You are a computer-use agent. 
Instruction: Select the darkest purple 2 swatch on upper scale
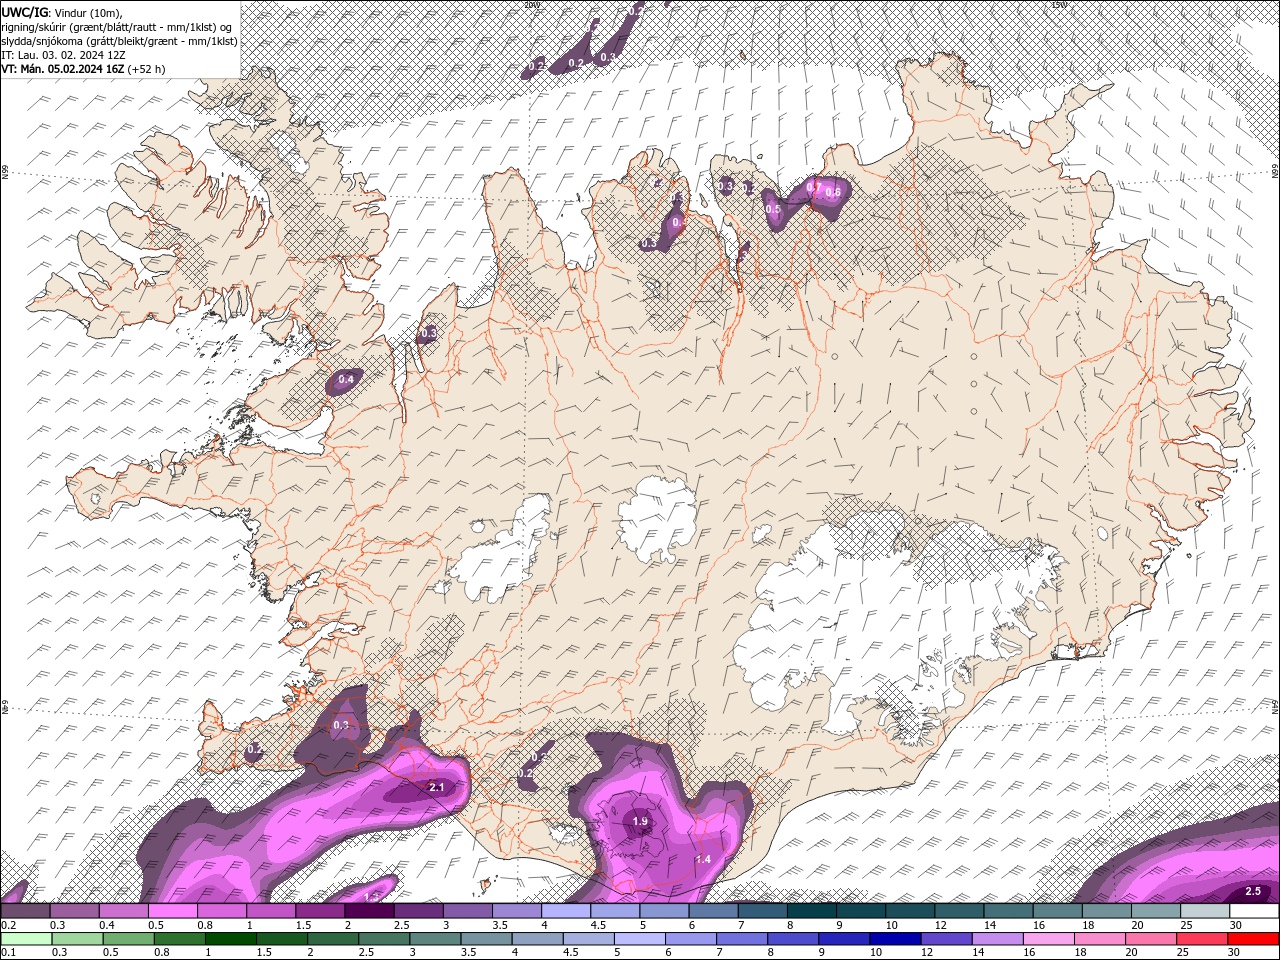click(x=369, y=911)
